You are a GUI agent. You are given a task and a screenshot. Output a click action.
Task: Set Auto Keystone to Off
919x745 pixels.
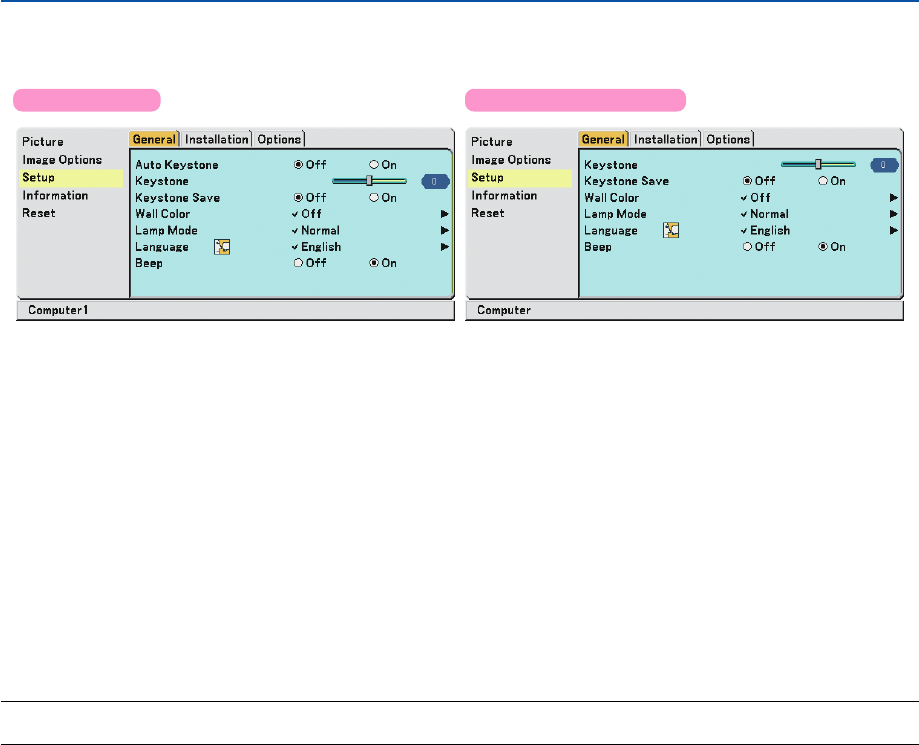pos(310,165)
